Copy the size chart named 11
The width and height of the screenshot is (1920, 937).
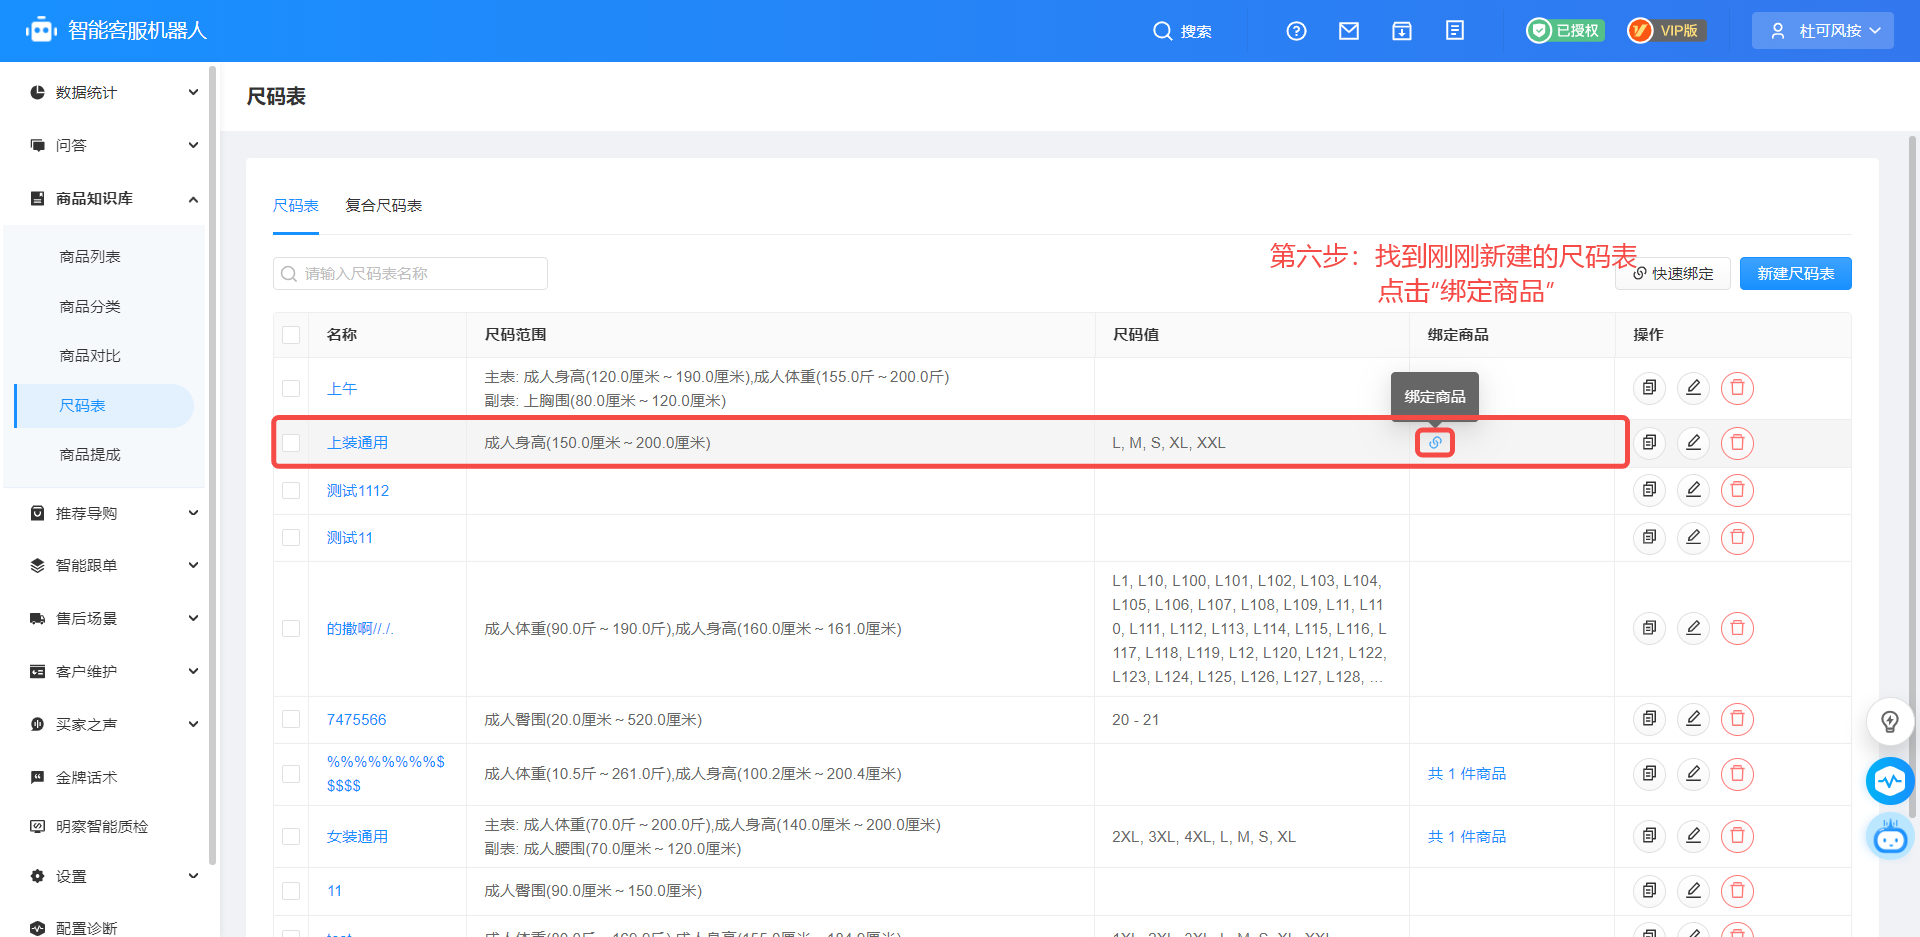point(1649,890)
